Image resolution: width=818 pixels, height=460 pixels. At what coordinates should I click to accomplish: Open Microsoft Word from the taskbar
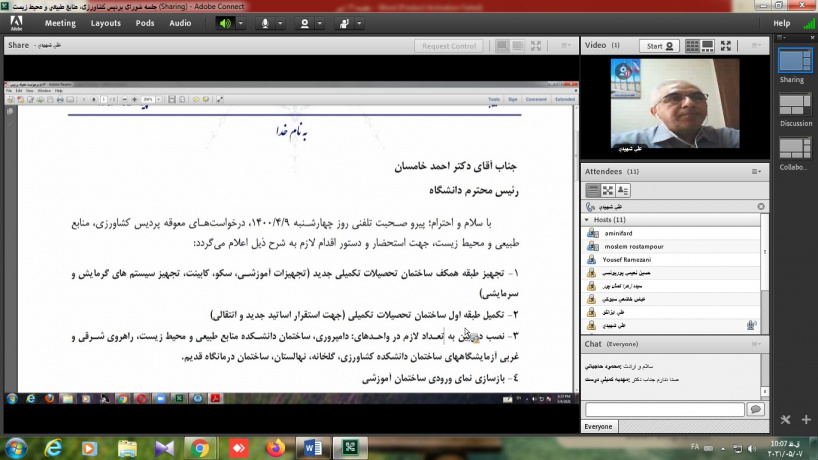point(309,447)
